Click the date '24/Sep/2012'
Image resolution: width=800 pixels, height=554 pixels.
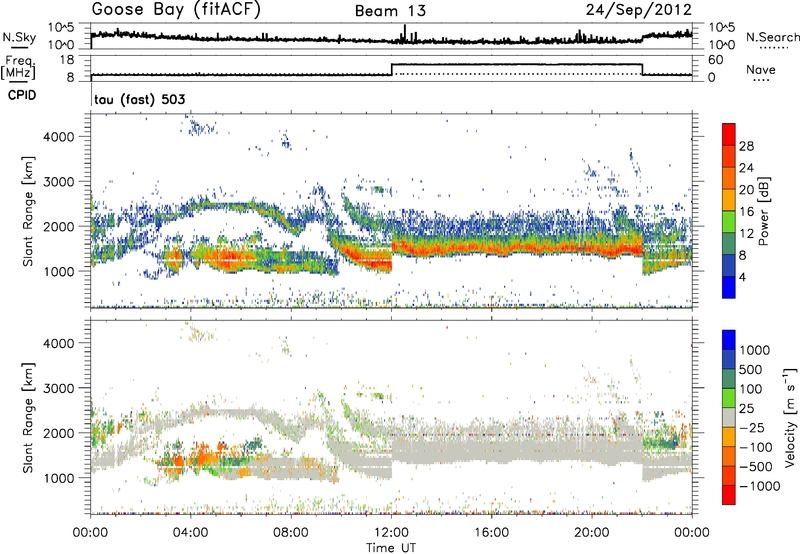point(639,10)
